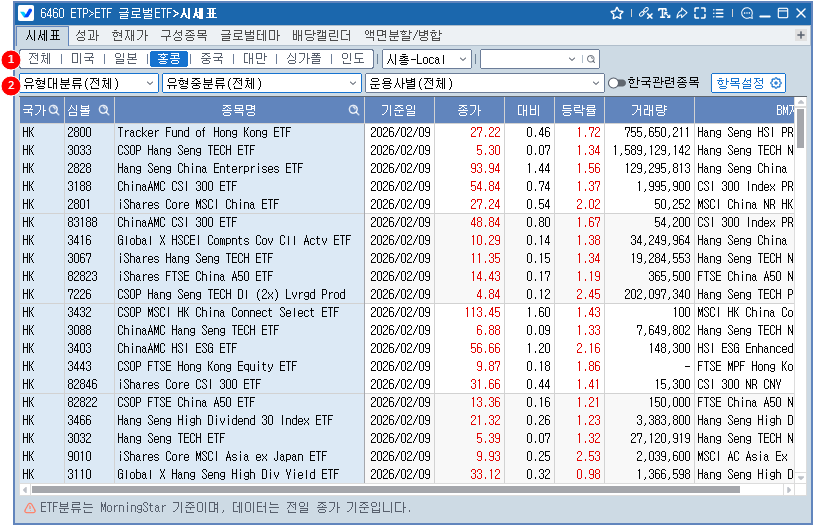817x526 pixels.
Task: Open the font size adjustment icon
Action: 663,13
